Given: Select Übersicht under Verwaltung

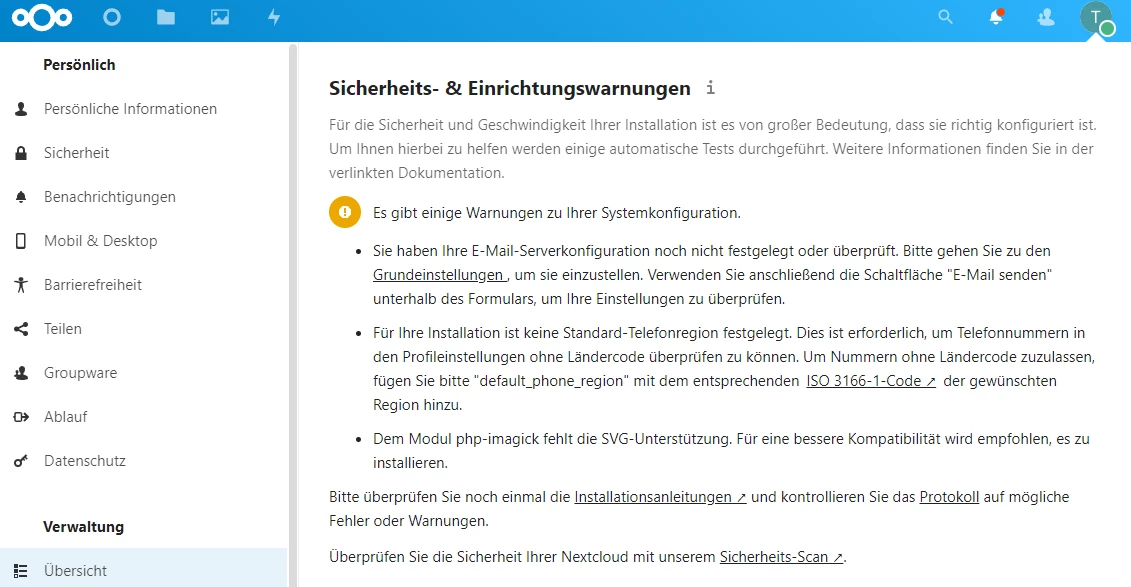Looking at the screenshot, I should click(x=75, y=571).
